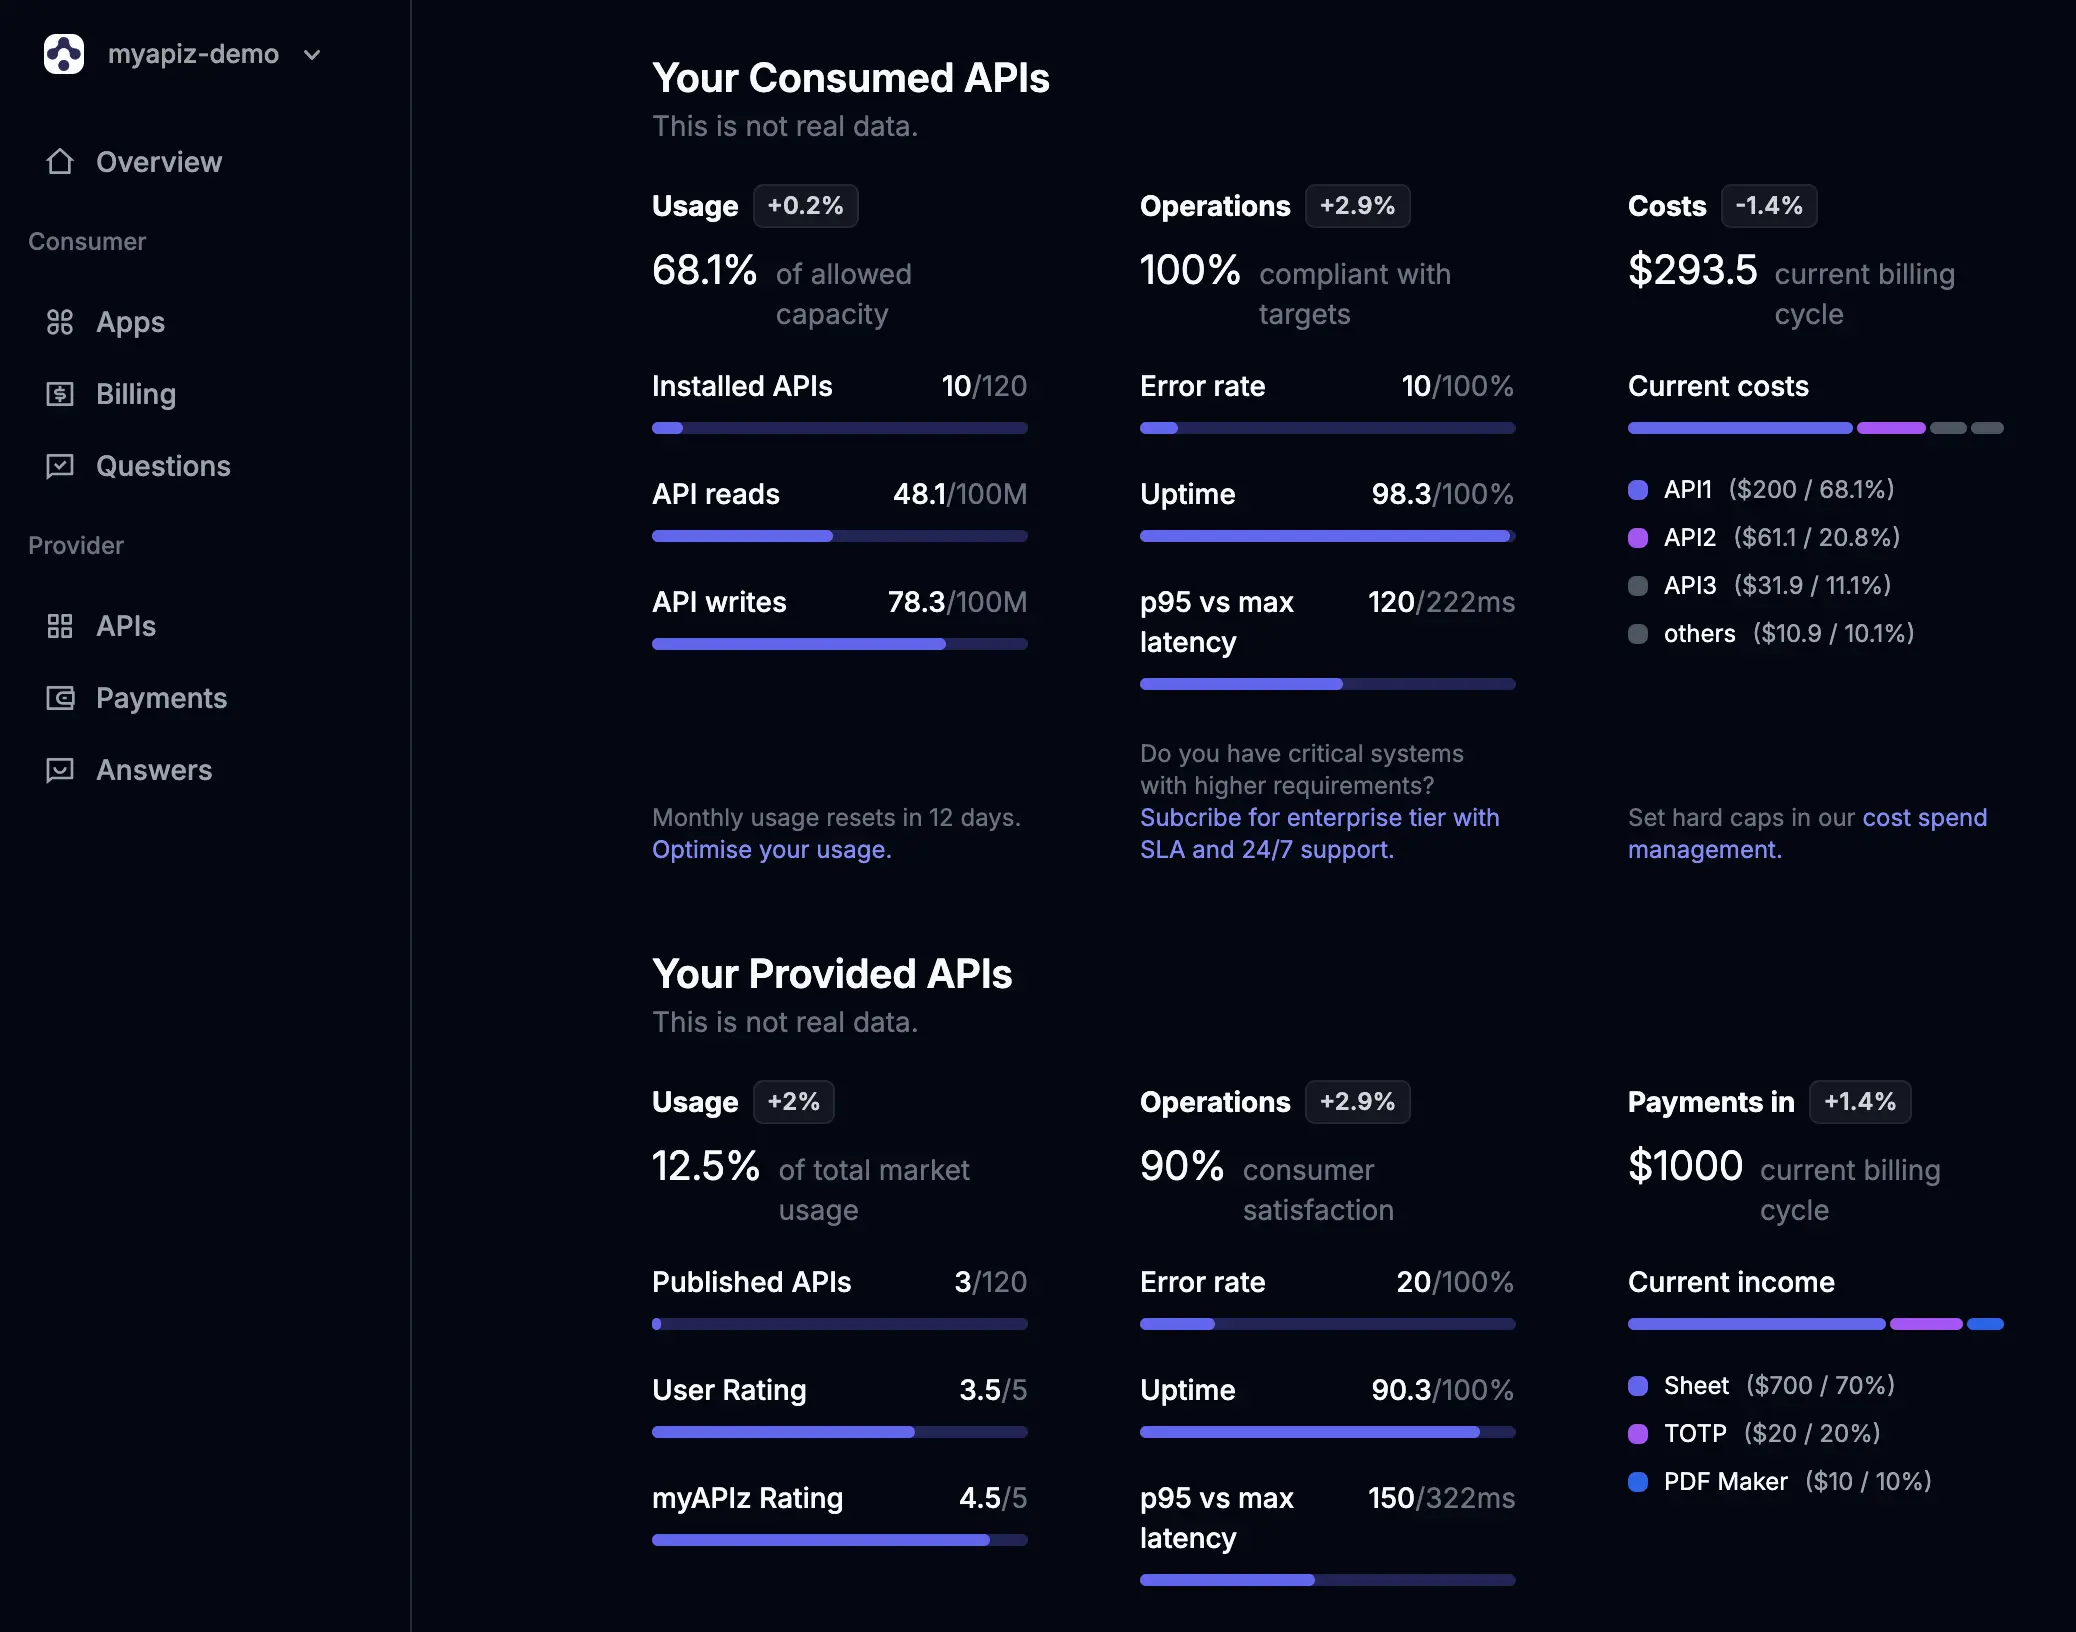Open the Overview page

tap(159, 162)
